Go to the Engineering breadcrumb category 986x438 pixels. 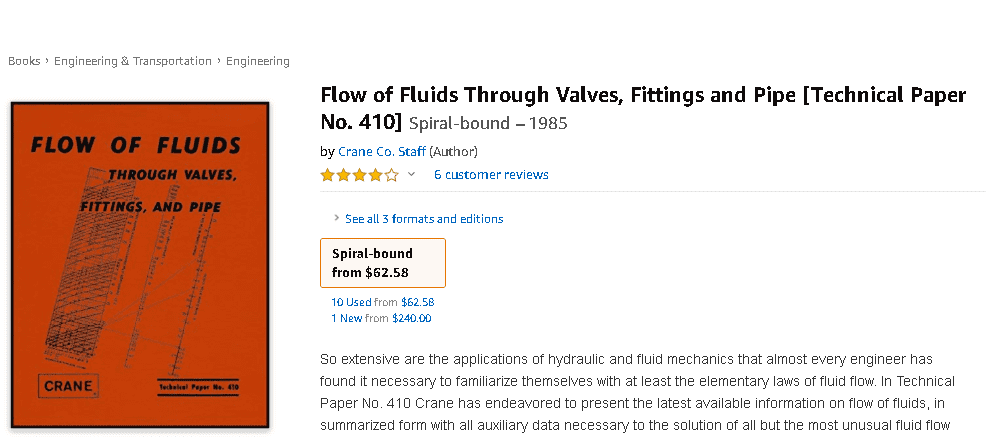pyautogui.click(x=257, y=61)
